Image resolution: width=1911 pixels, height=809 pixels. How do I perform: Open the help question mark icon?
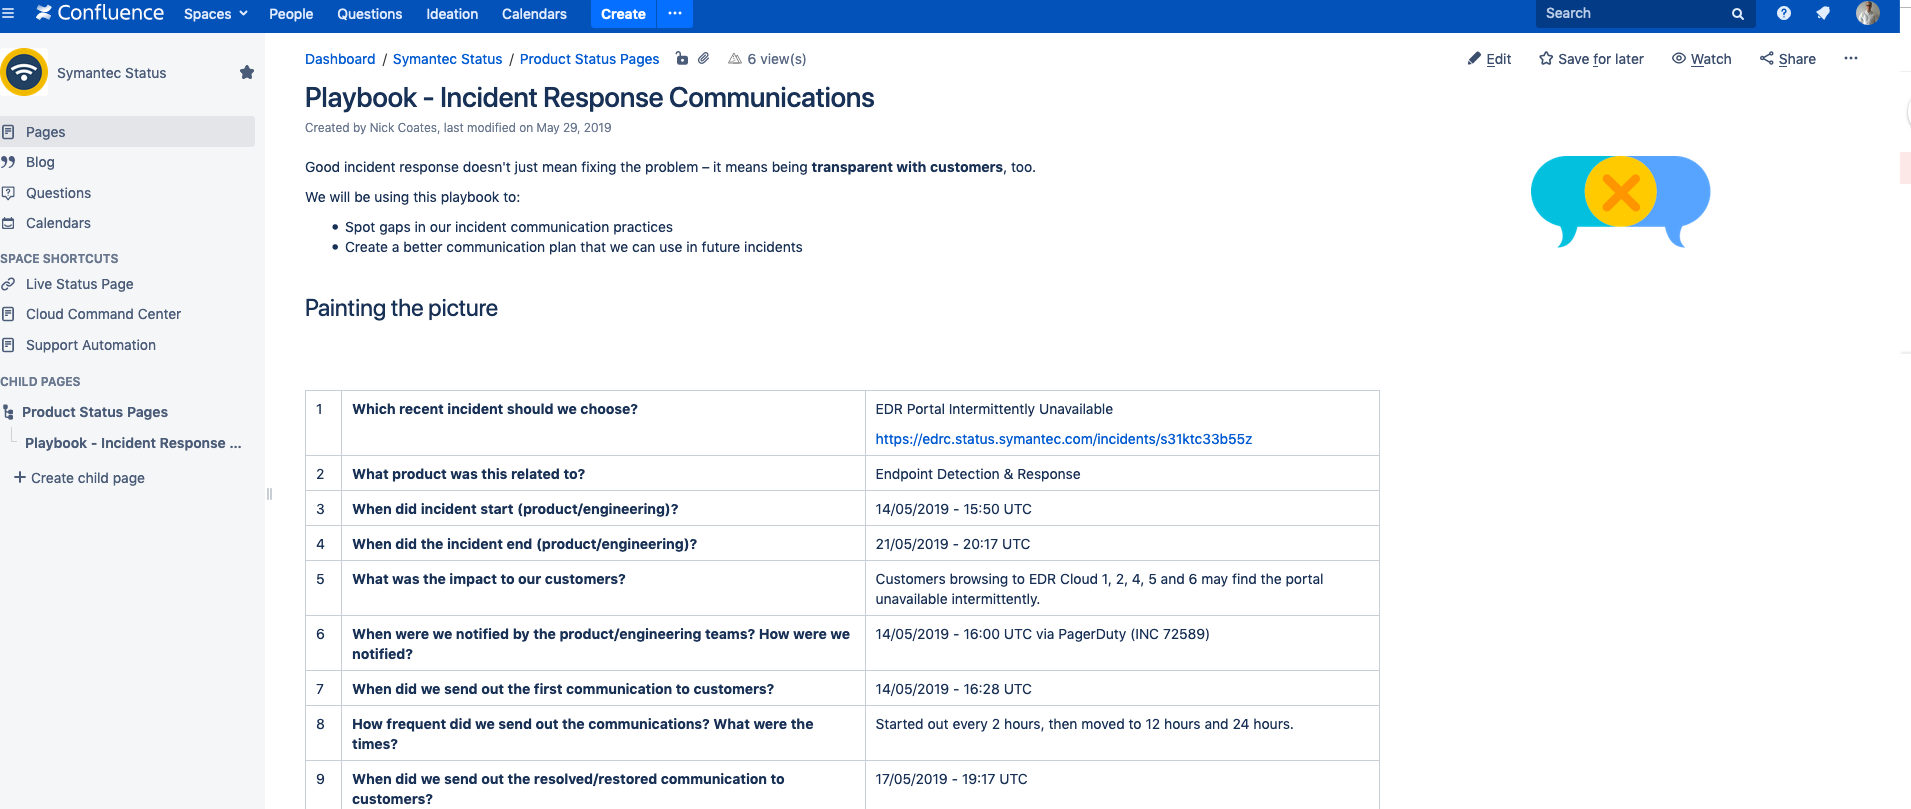[x=1783, y=14]
